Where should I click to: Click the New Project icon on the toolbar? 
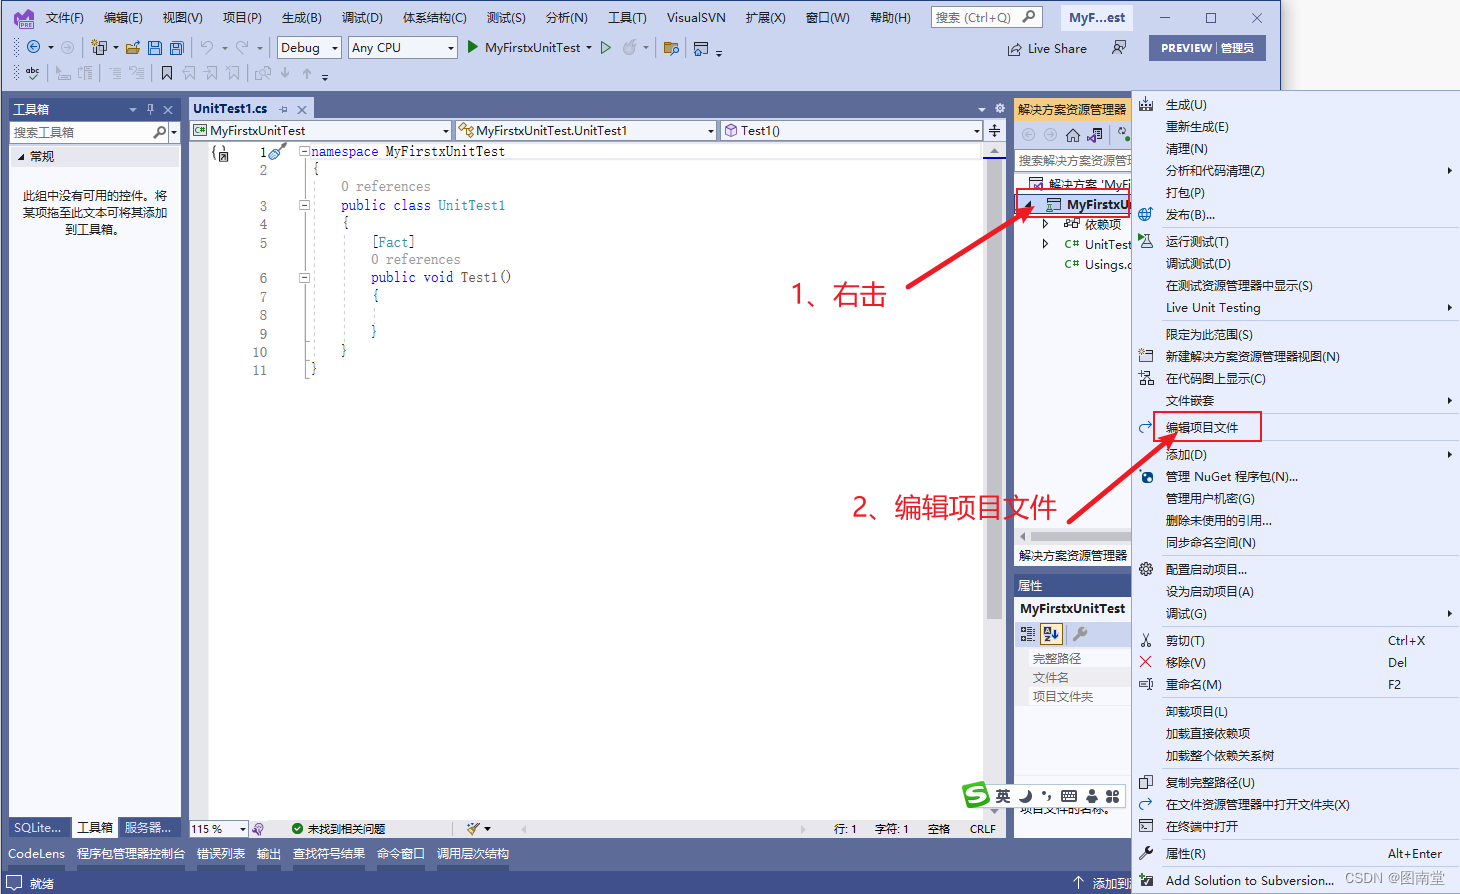pos(99,47)
